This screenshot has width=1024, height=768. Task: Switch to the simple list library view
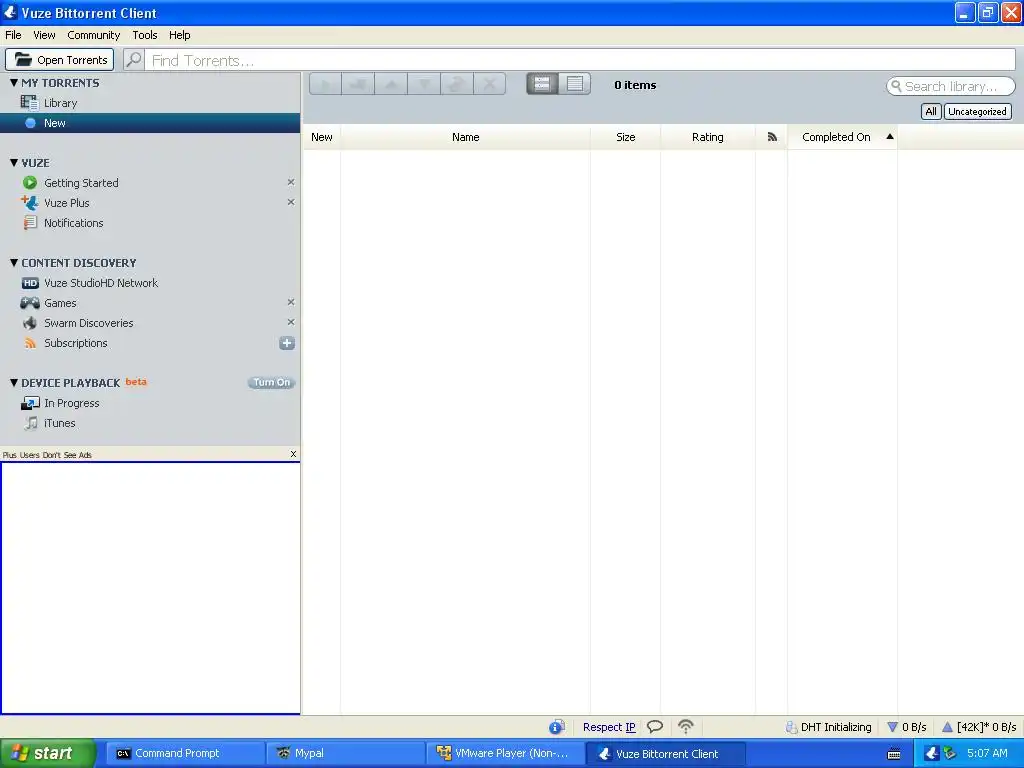pyautogui.click(x=575, y=84)
